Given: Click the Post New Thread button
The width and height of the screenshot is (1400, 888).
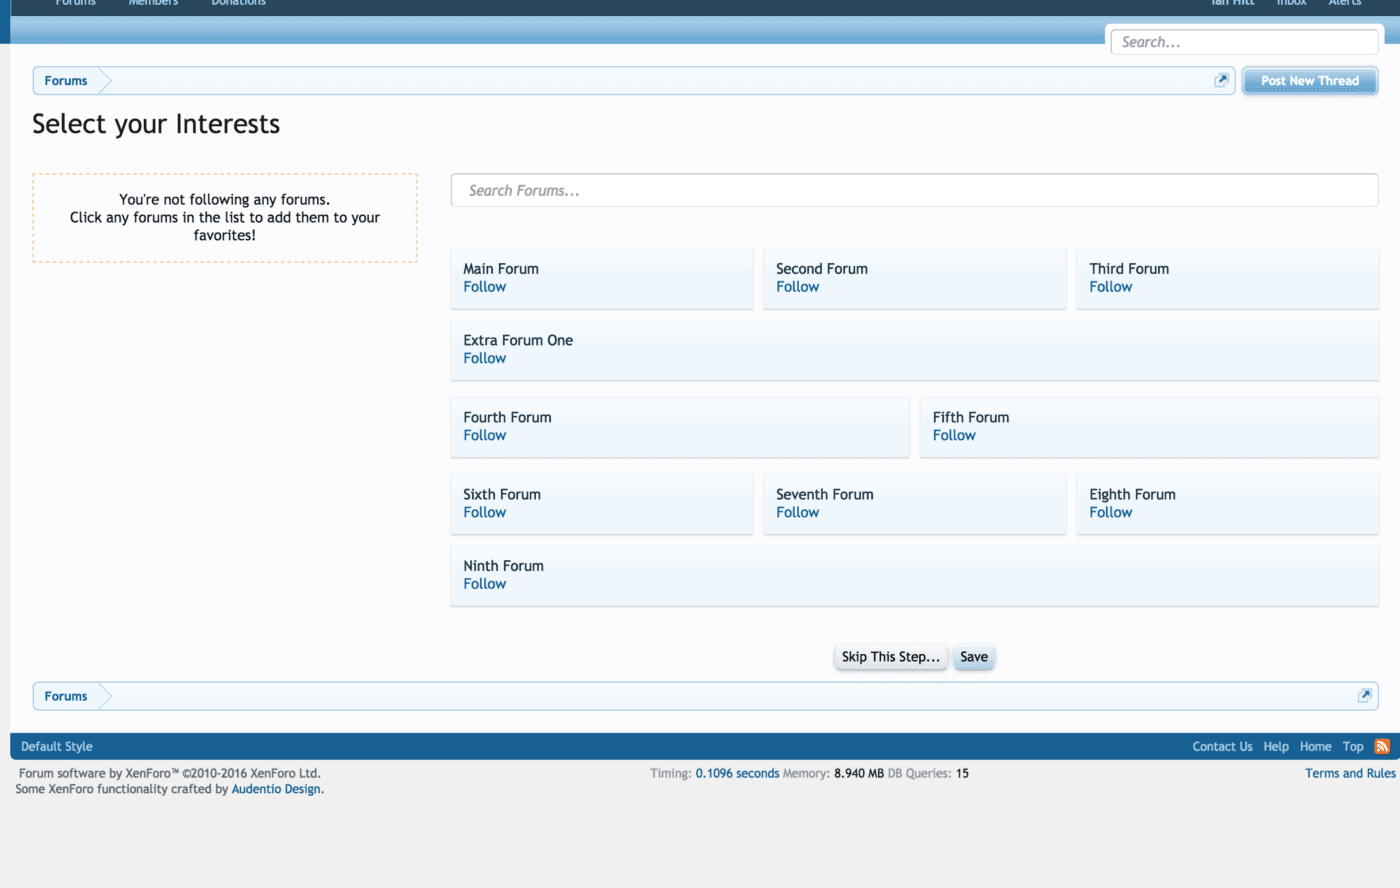Looking at the screenshot, I should tap(1309, 81).
